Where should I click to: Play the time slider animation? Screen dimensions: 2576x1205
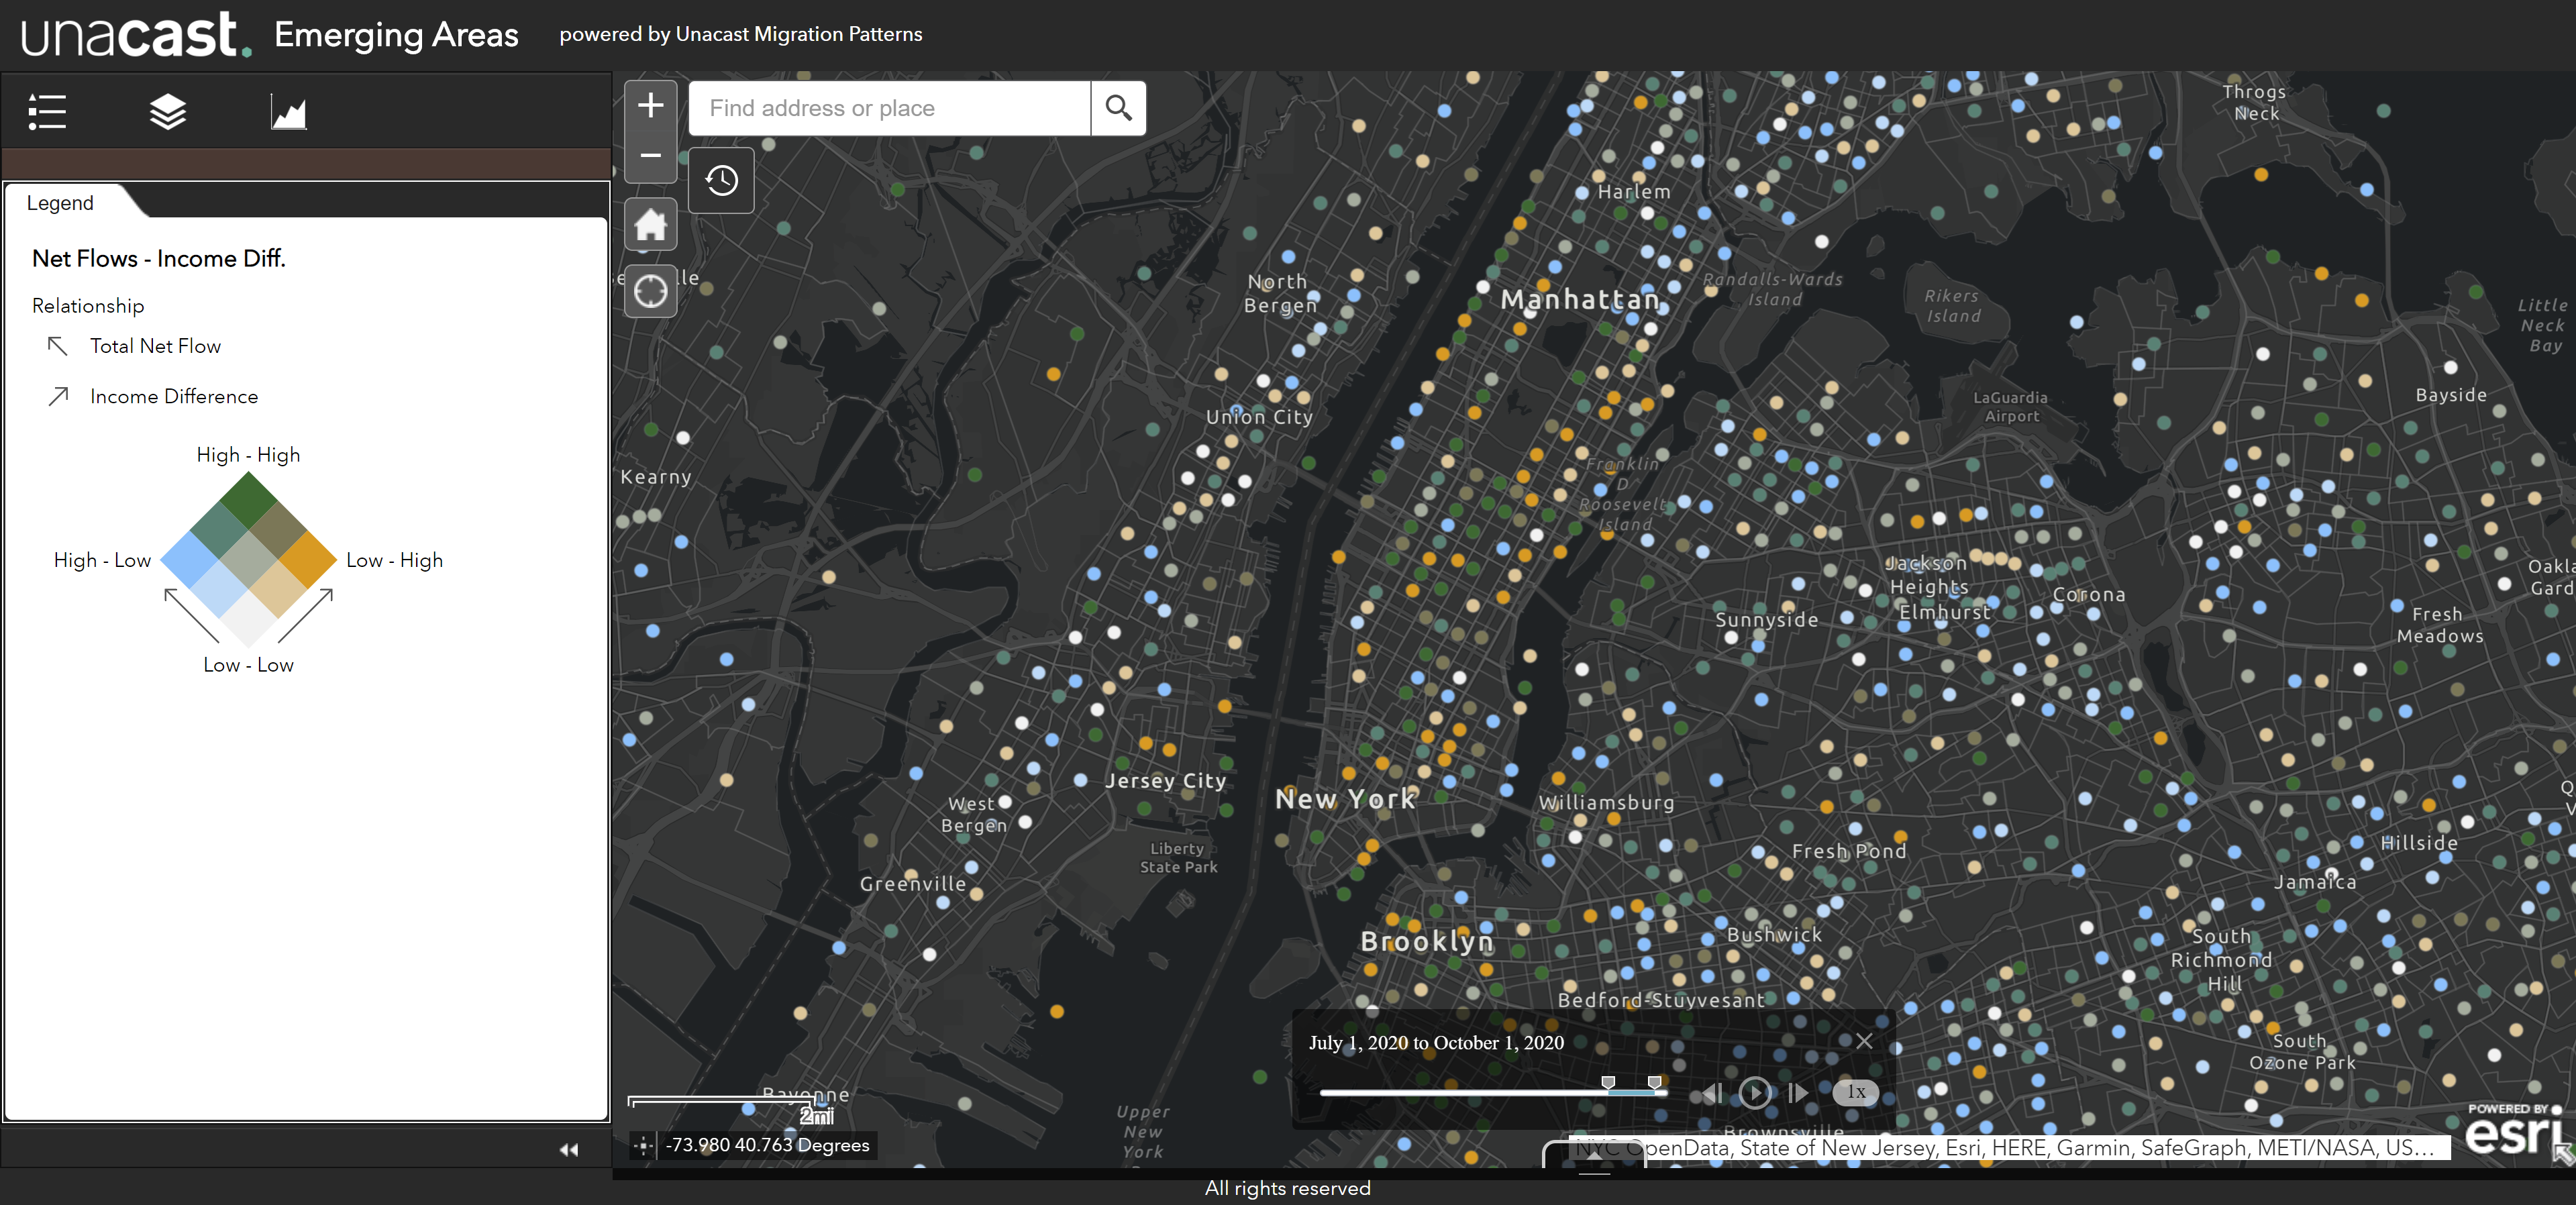1754,1093
